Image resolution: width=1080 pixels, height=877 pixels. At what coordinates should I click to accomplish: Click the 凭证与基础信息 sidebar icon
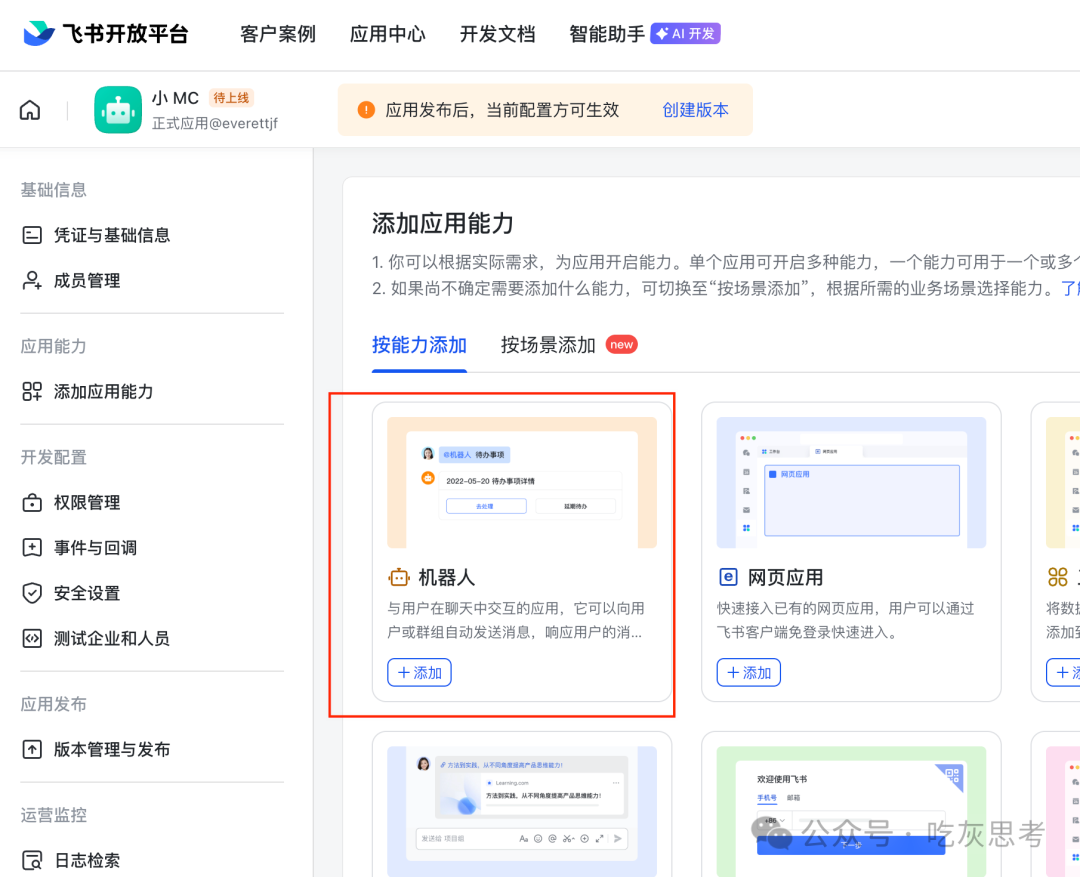point(32,235)
